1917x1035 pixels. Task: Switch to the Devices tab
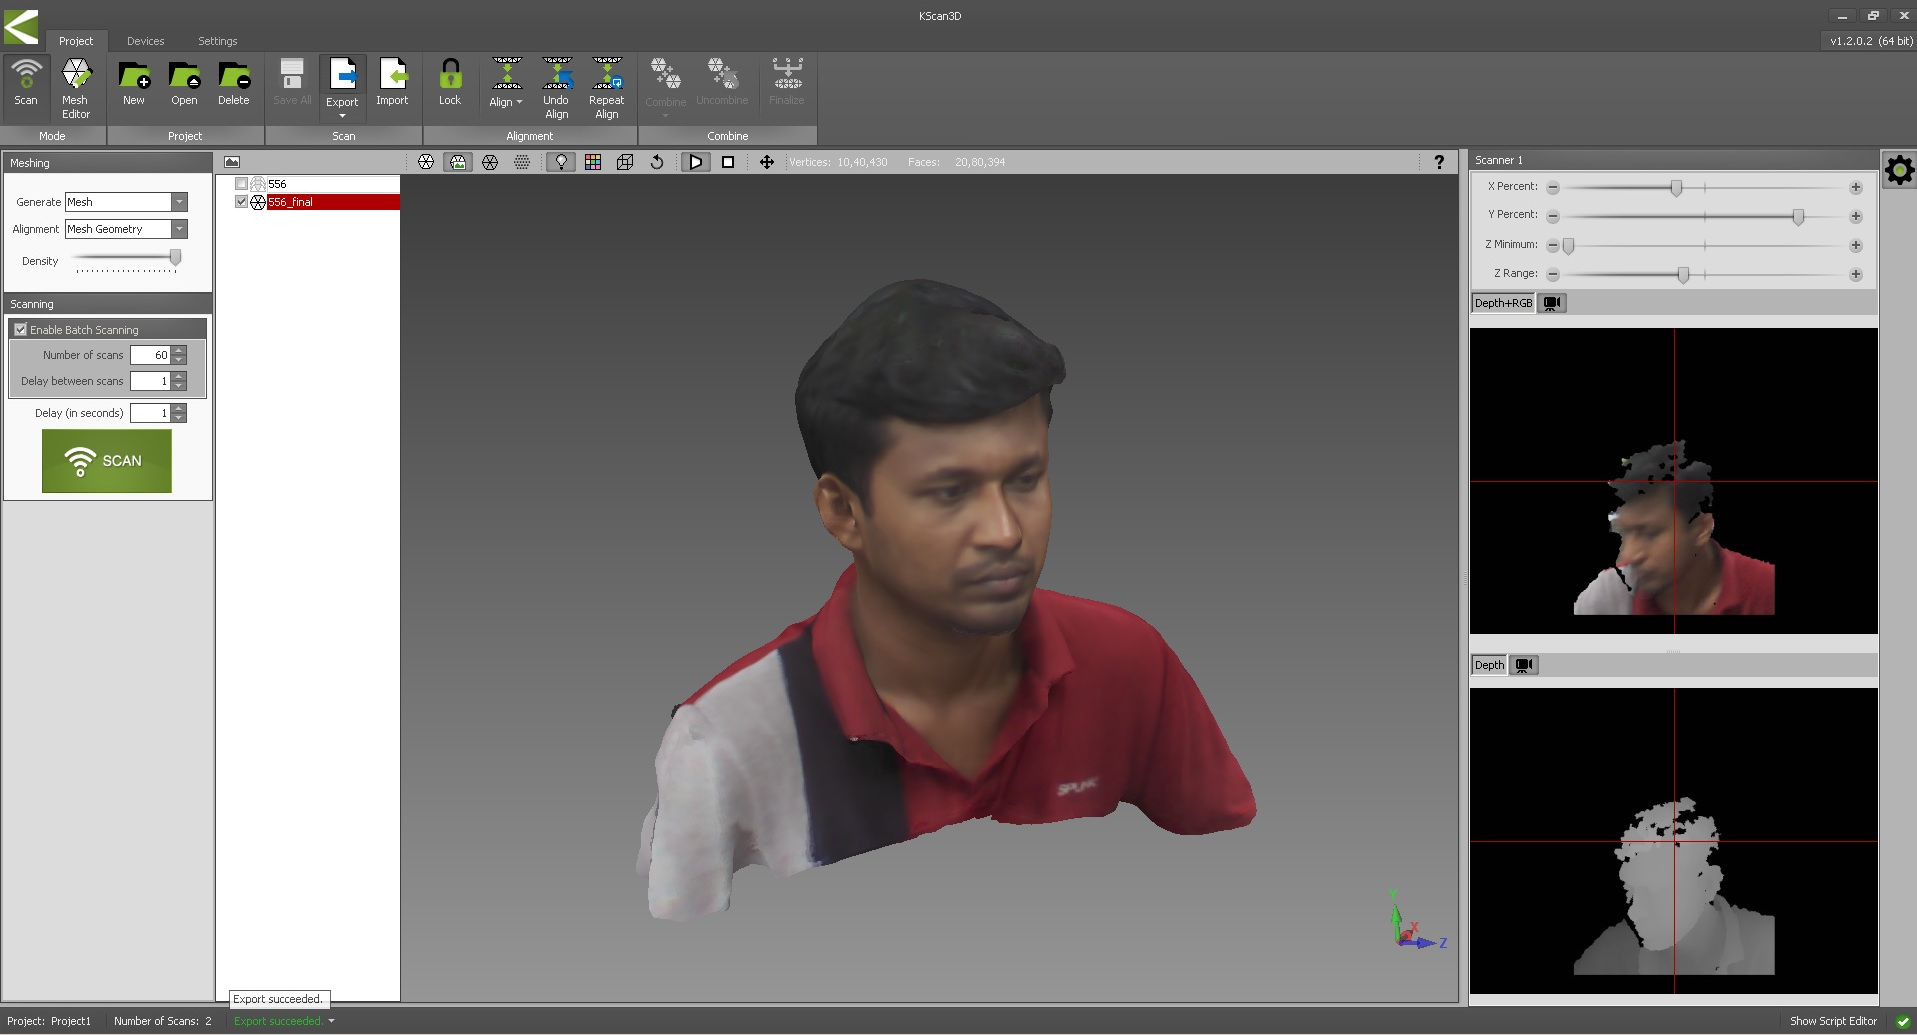(x=145, y=41)
